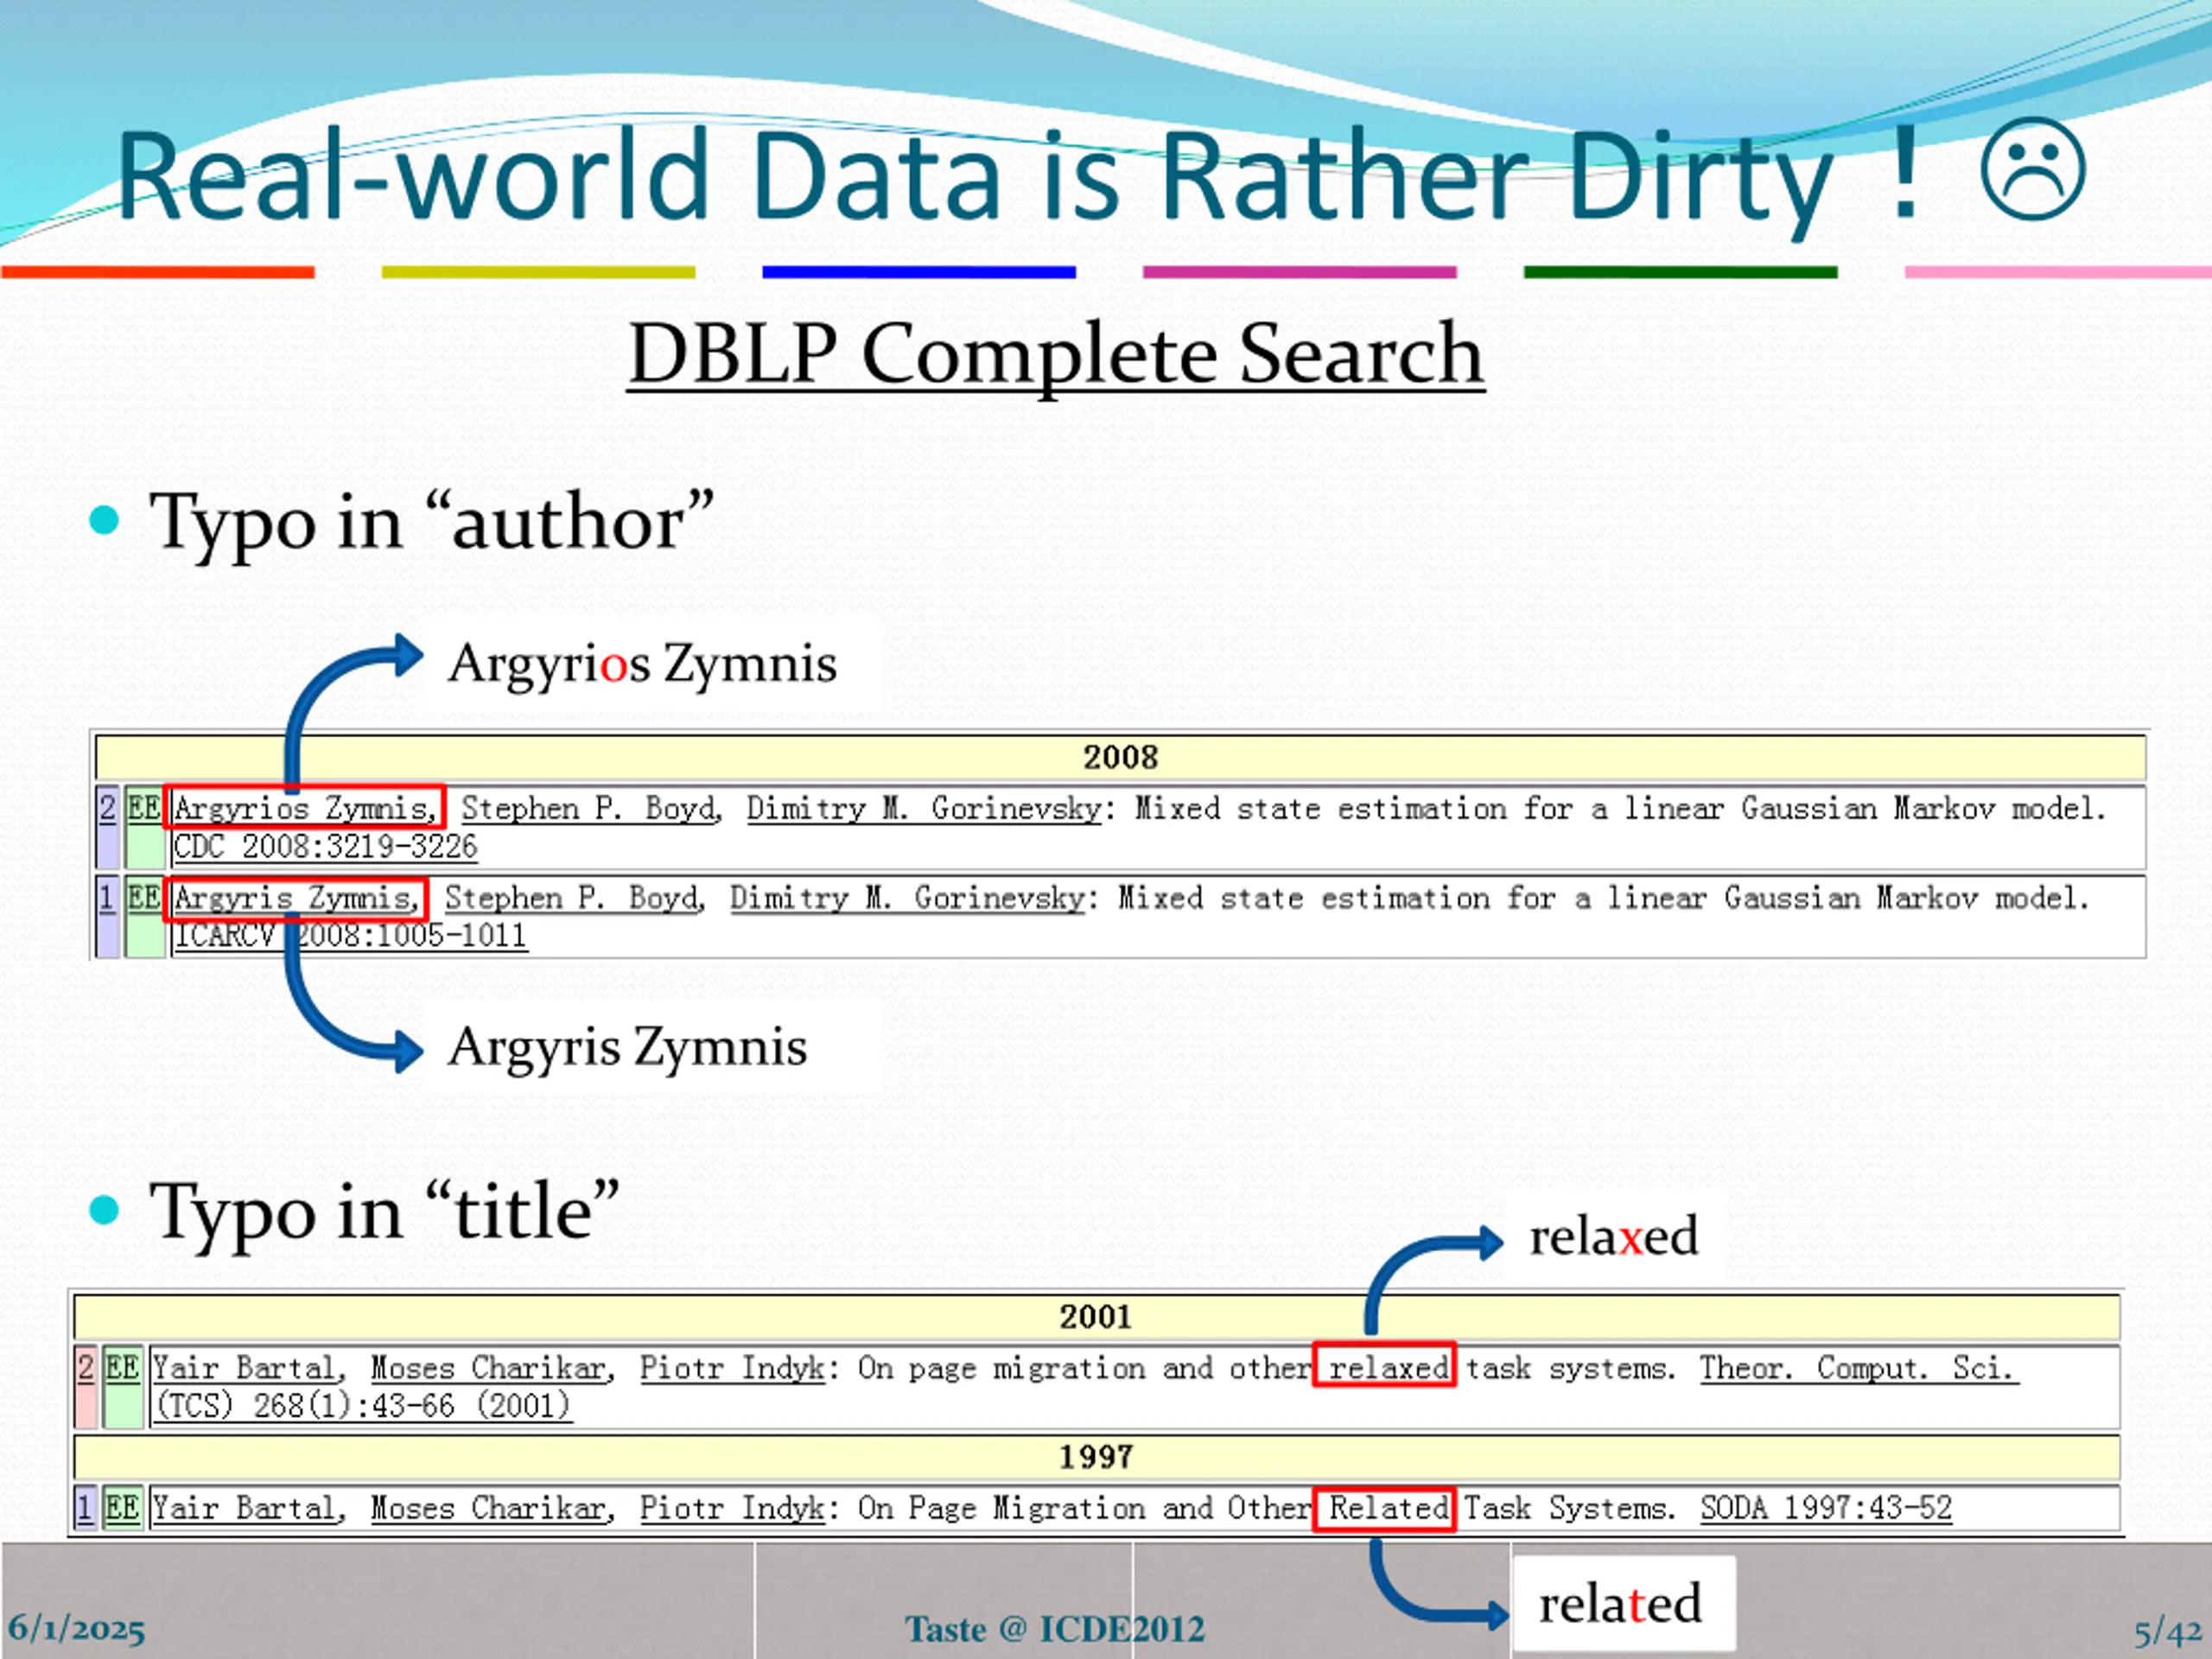
Task: Open author link Argyris Zymnis
Action: [x=295, y=898]
